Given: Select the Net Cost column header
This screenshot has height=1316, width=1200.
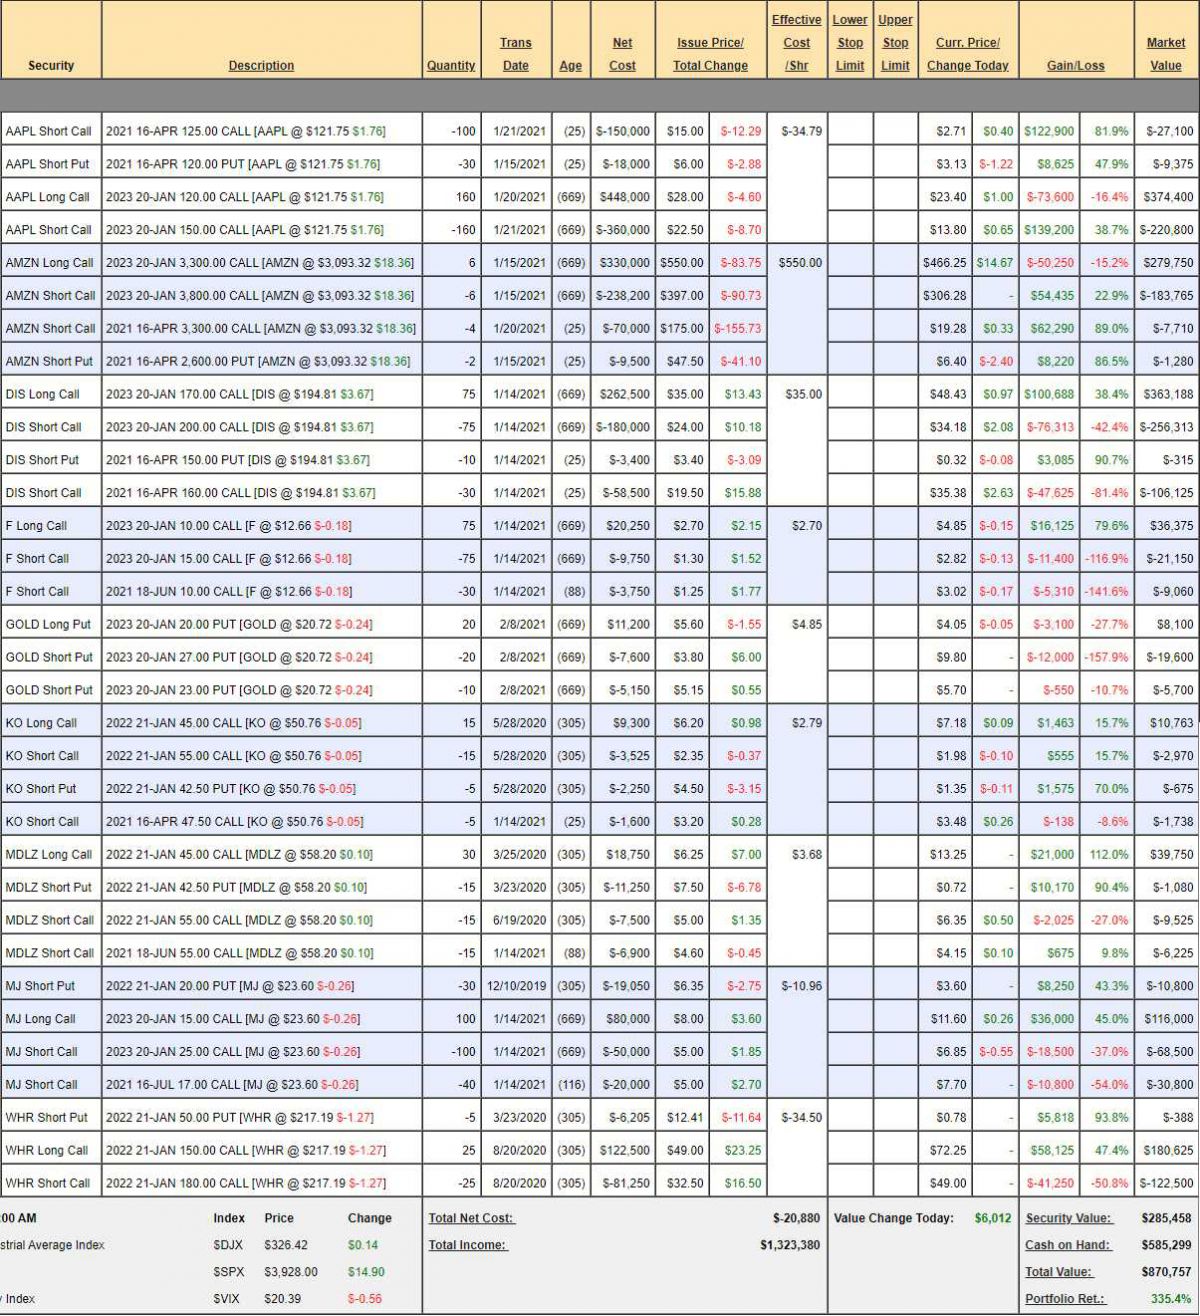Looking at the screenshot, I should click(x=622, y=54).
